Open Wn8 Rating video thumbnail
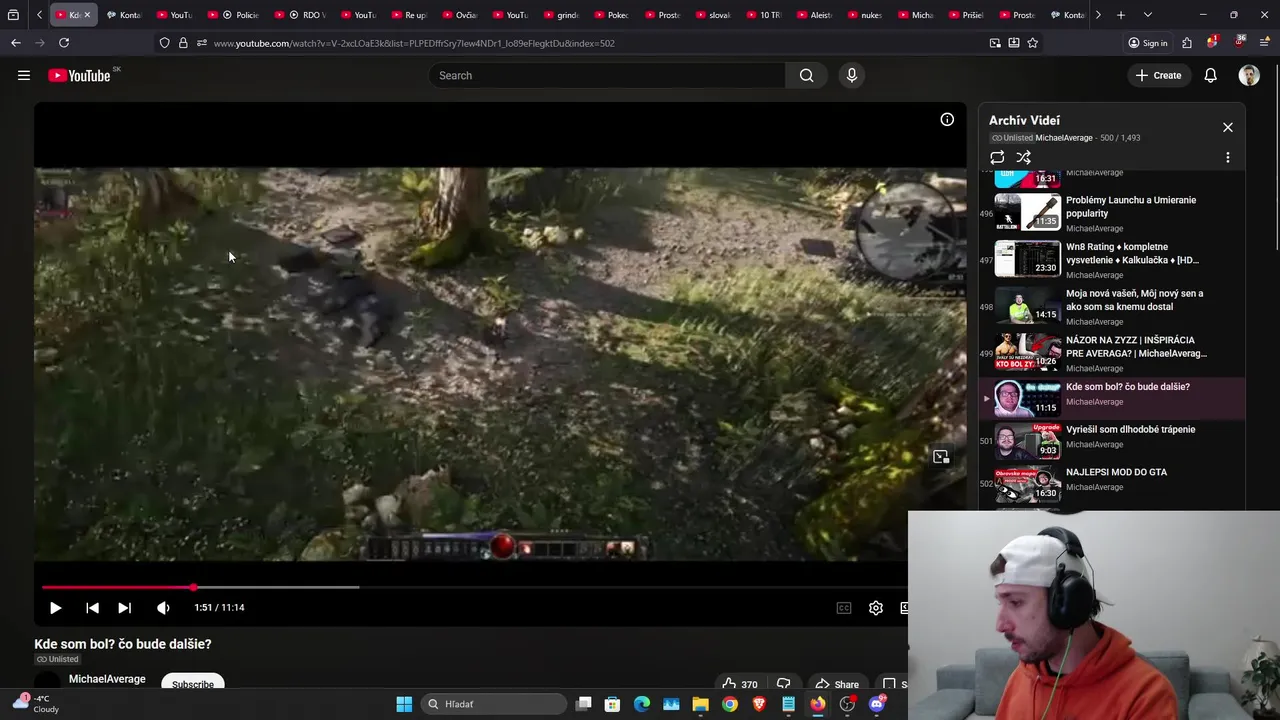This screenshot has width=1280, height=720. pyautogui.click(x=1027, y=258)
